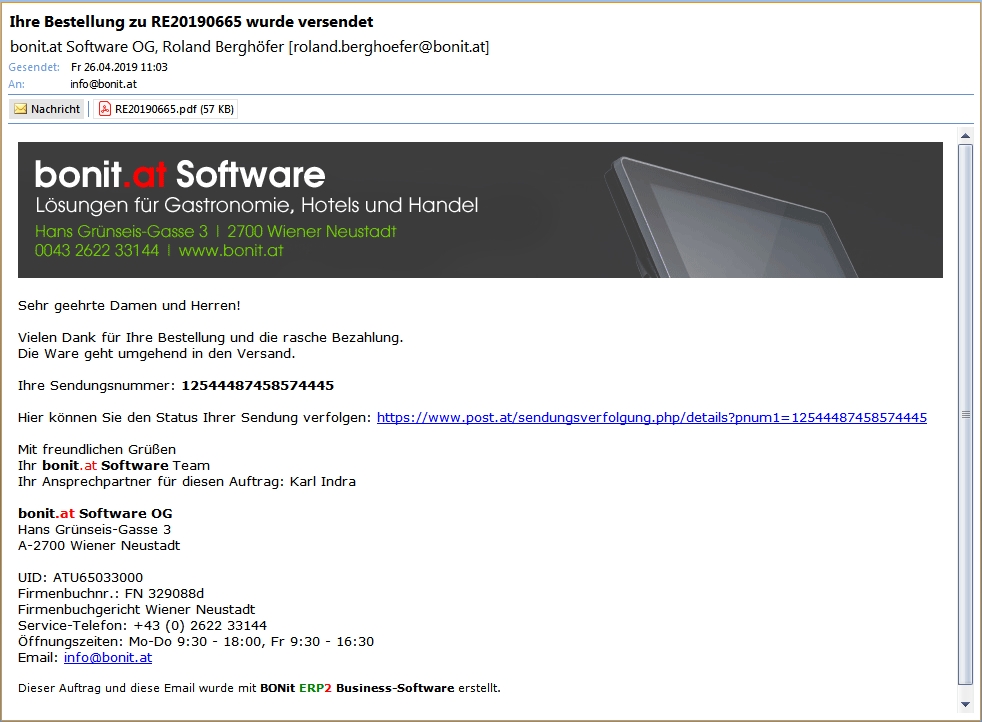The height and width of the screenshot is (722, 982).
Task: Click 'A-2700 Wiener Neustadt' in the signature
Action: pyautogui.click(x=99, y=545)
